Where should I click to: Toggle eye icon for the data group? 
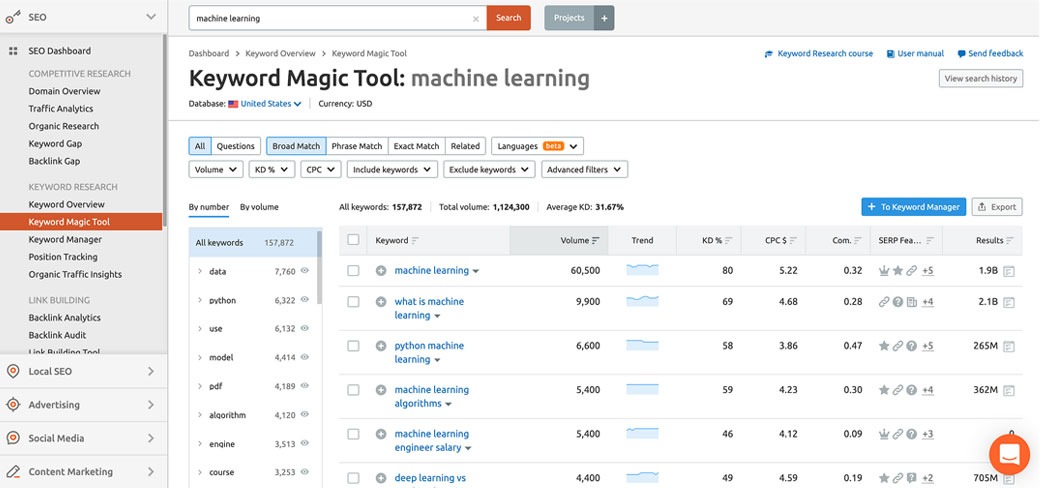[304, 271]
